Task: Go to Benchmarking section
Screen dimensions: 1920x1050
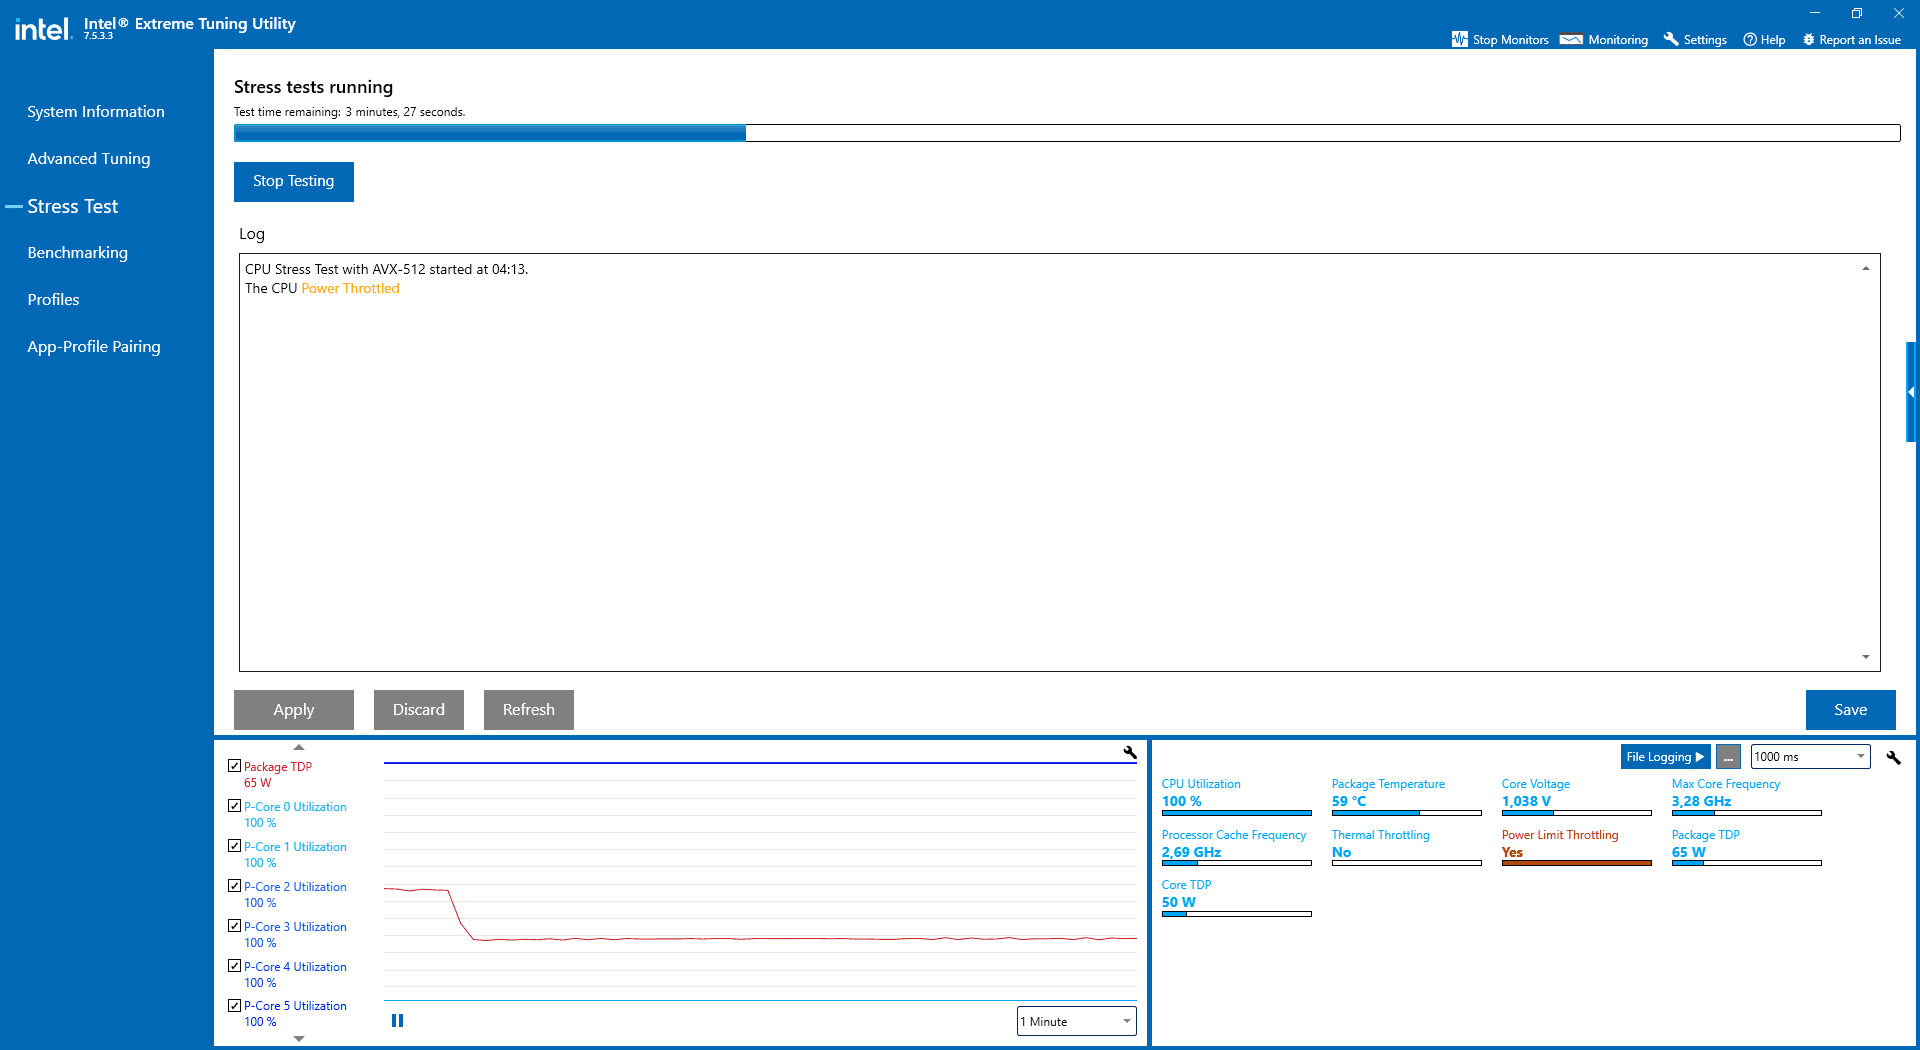Action: 78,253
